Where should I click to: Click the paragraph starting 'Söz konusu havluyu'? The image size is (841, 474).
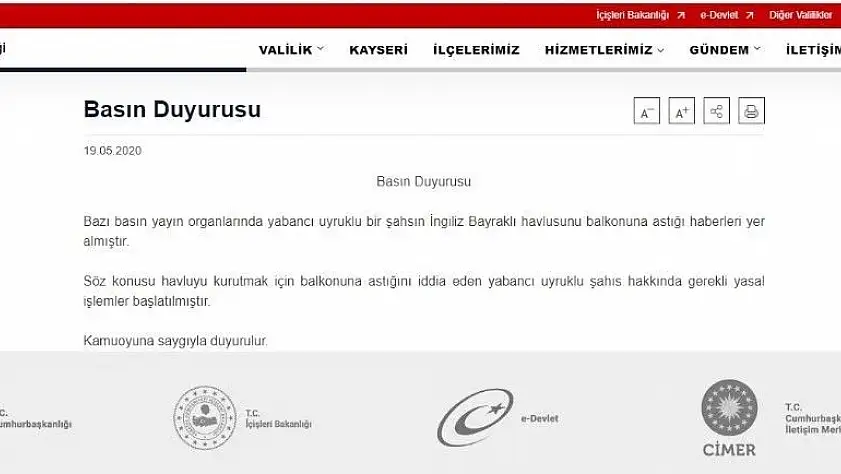pos(424,291)
